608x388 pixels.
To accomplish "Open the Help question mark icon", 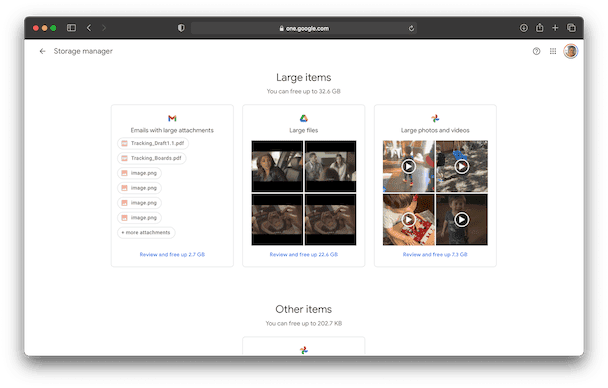I will [536, 51].
